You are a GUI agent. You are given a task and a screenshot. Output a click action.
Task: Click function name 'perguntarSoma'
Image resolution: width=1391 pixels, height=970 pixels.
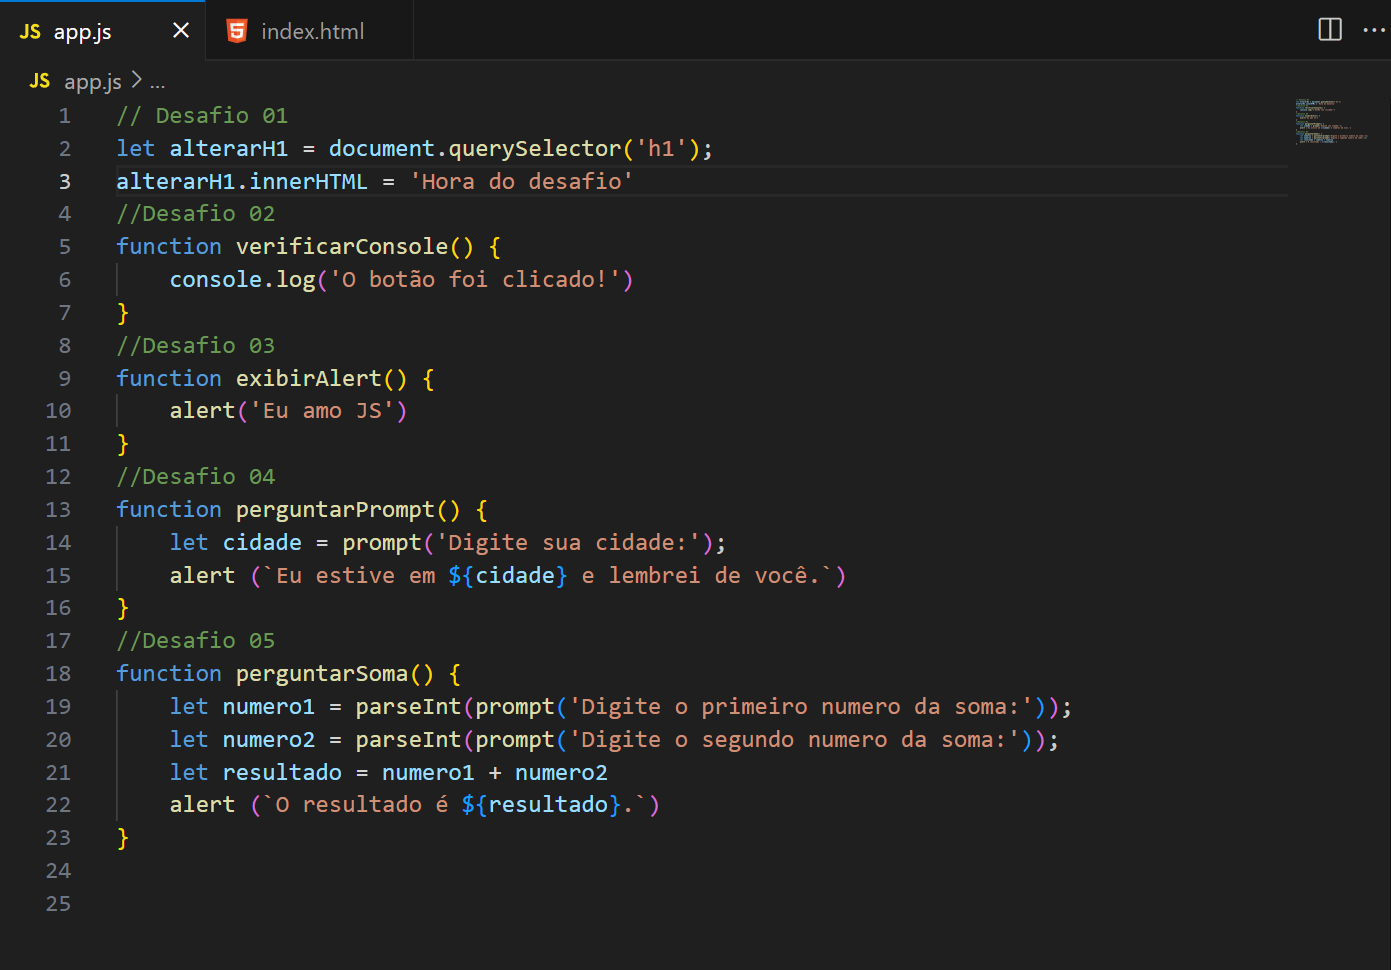click(322, 674)
